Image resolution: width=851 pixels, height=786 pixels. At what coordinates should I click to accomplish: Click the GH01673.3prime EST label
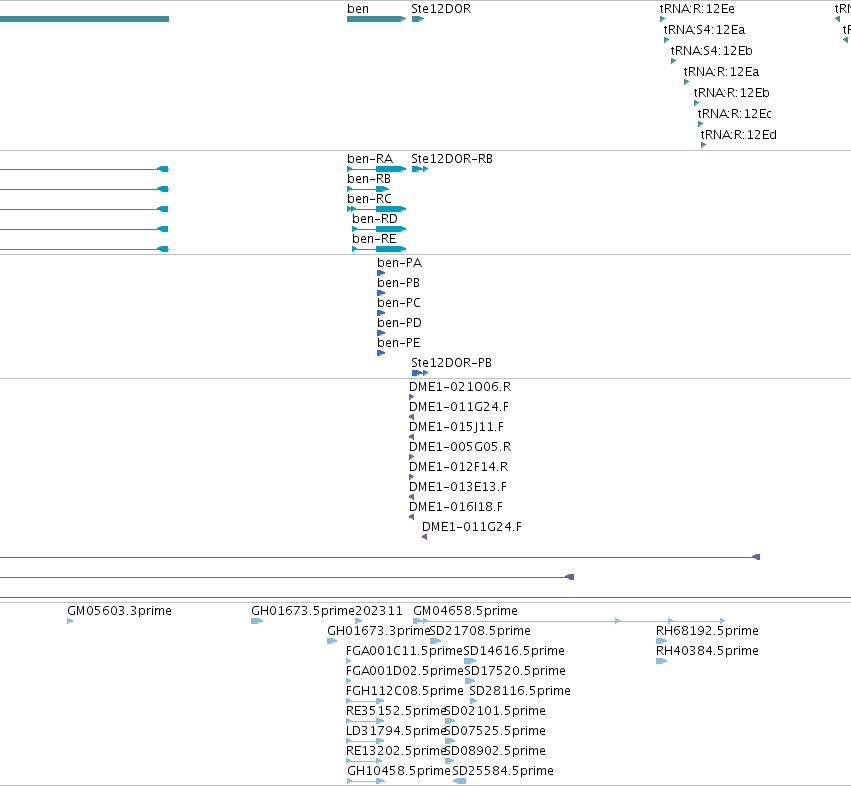(378, 631)
